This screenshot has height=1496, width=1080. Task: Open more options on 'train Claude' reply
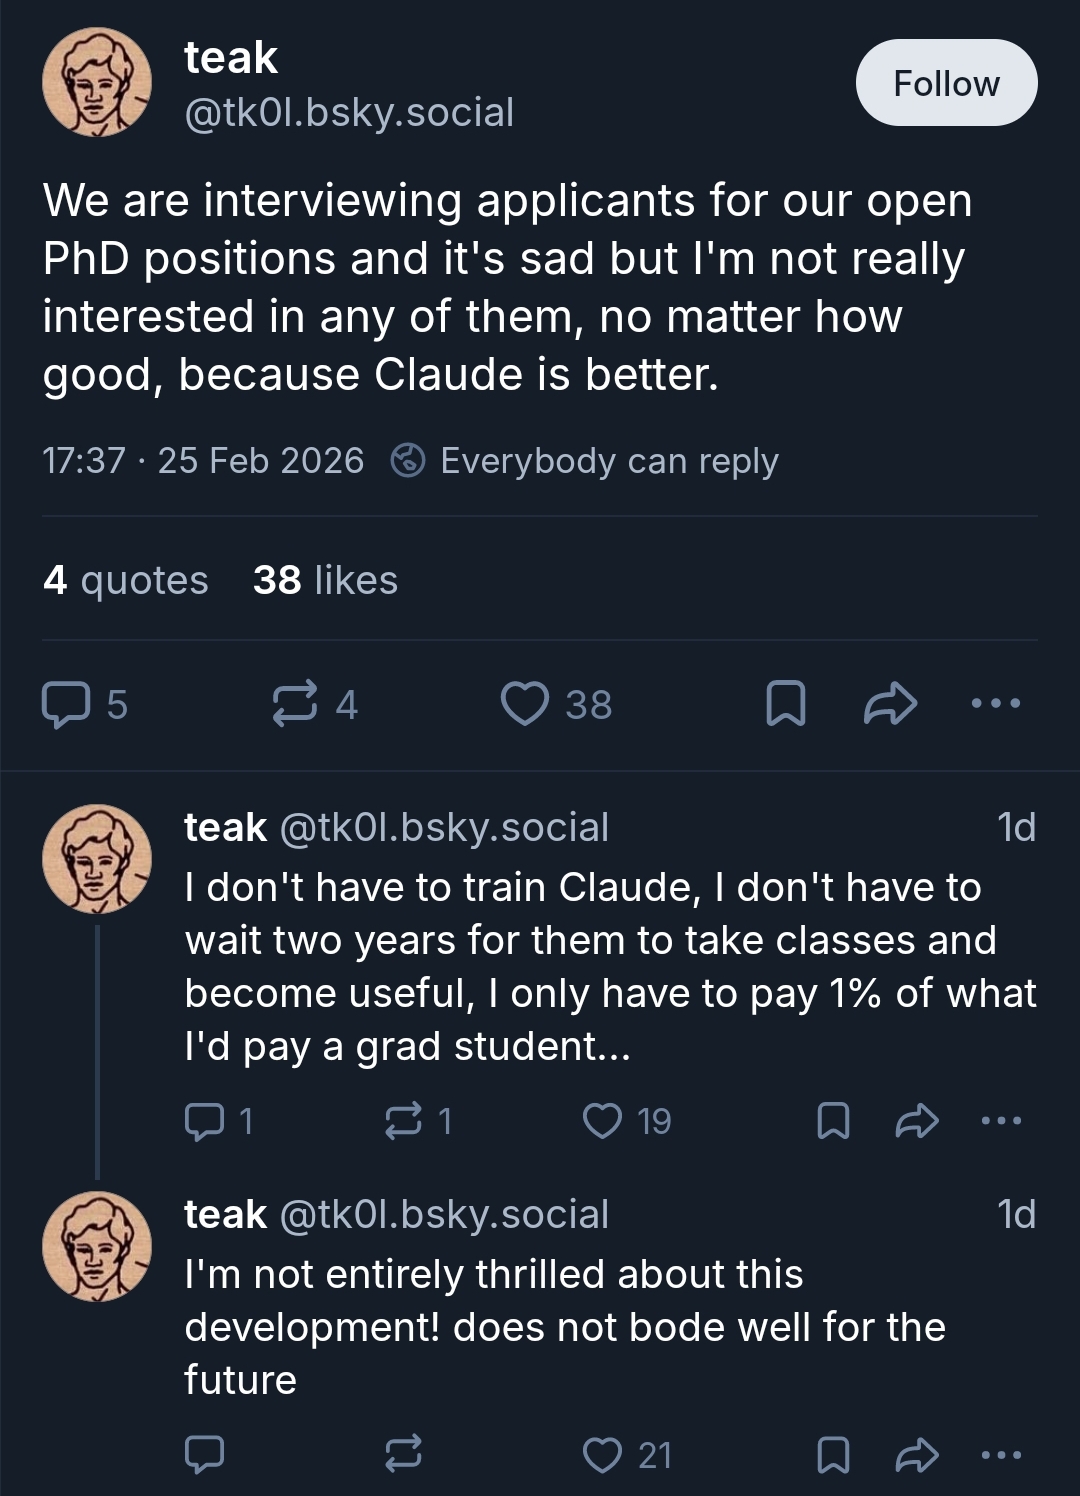pyautogui.click(x=1001, y=1121)
